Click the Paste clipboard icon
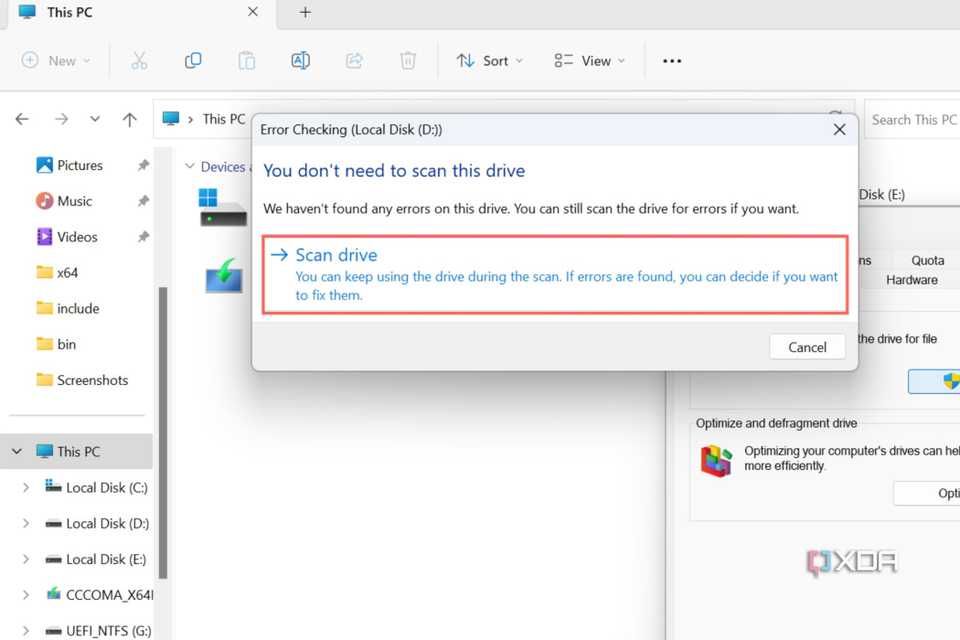This screenshot has height=640, width=960. [247, 61]
